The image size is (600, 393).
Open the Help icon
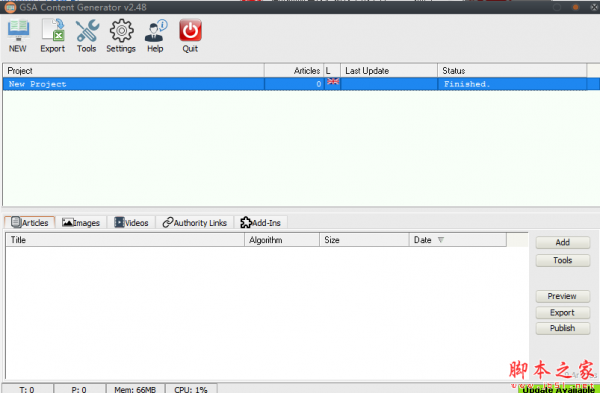[x=155, y=36]
